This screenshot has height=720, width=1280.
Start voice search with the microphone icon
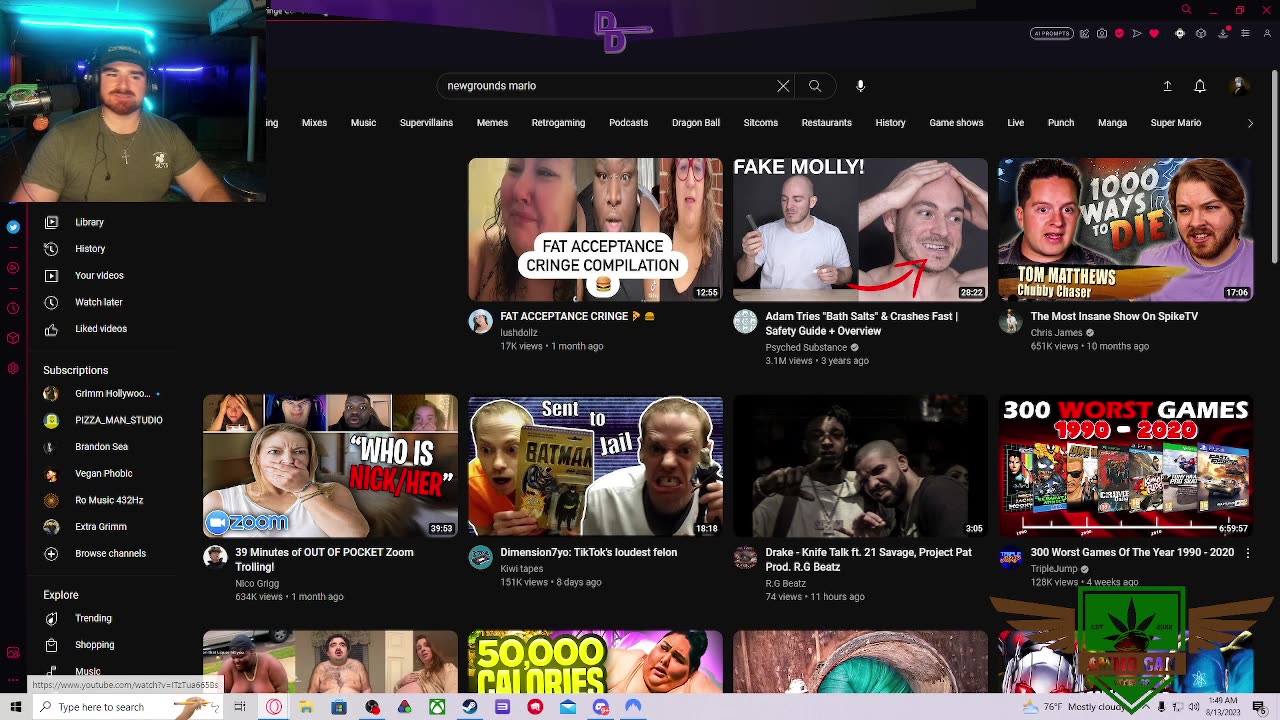tap(860, 86)
